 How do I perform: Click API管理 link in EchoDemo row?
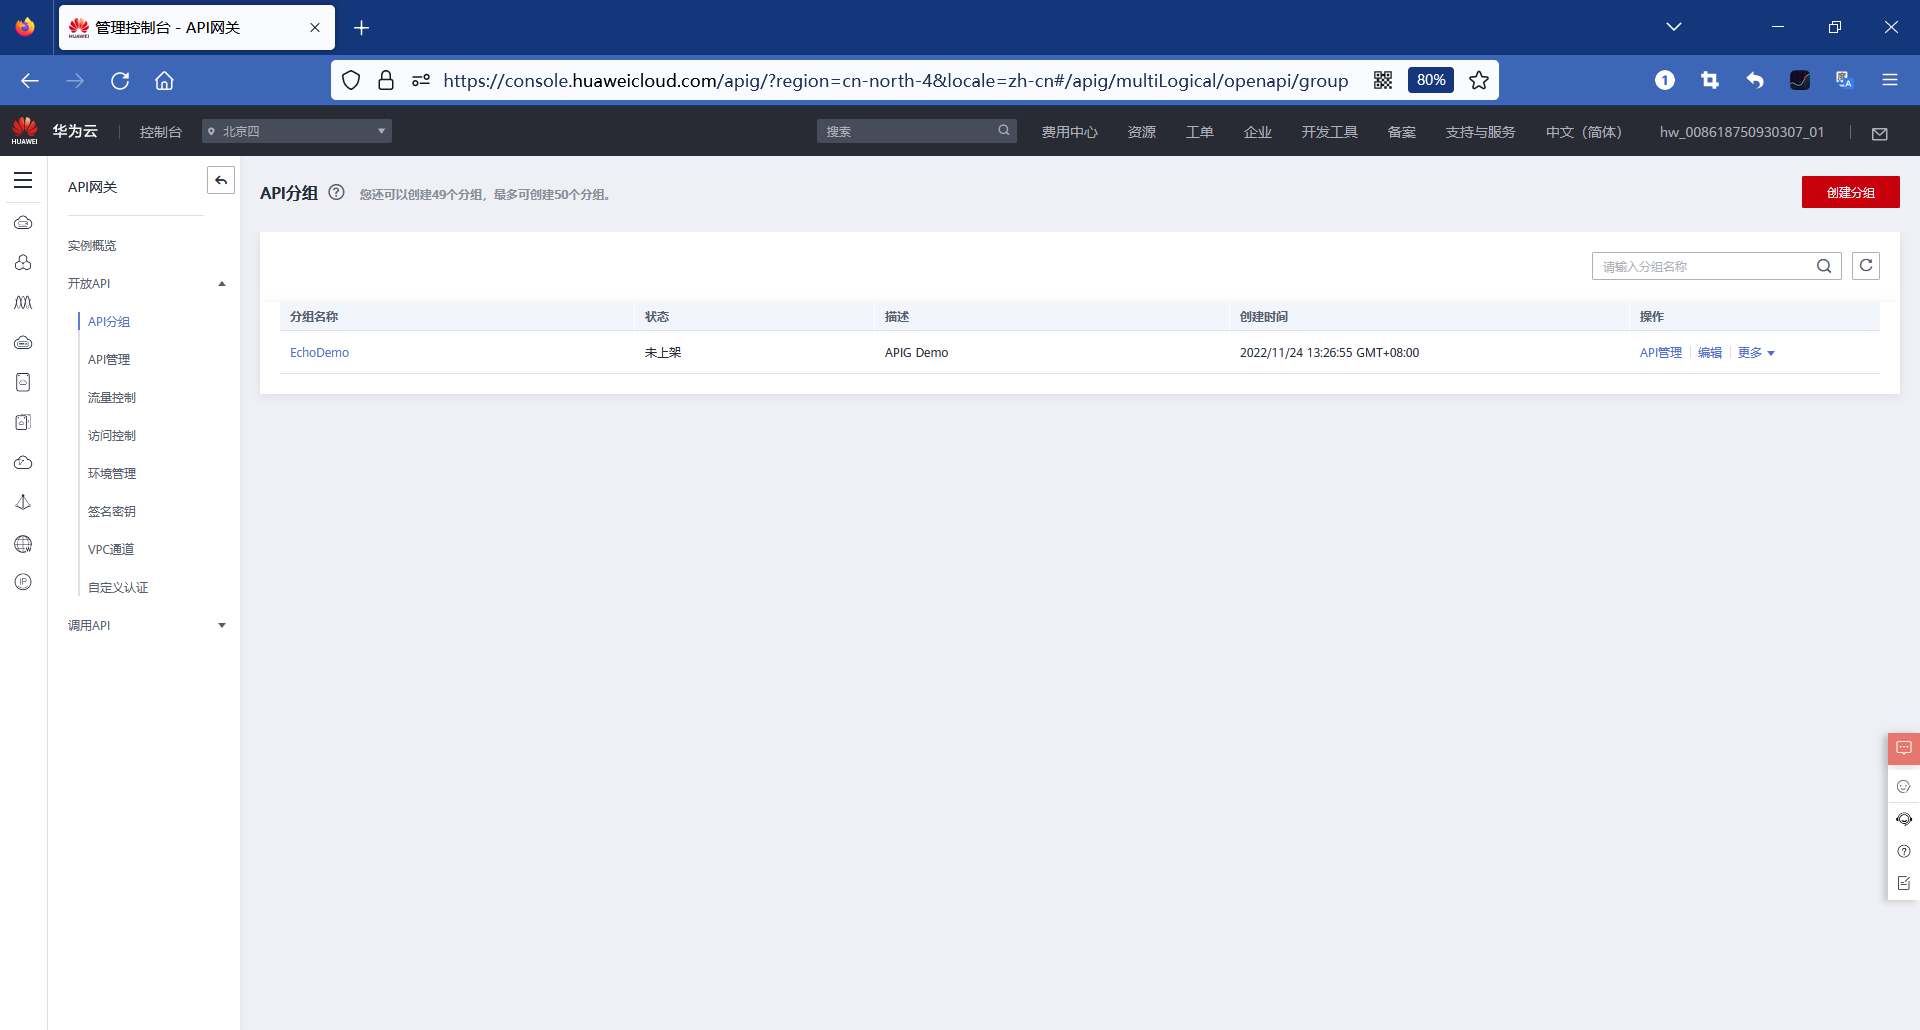click(x=1661, y=353)
